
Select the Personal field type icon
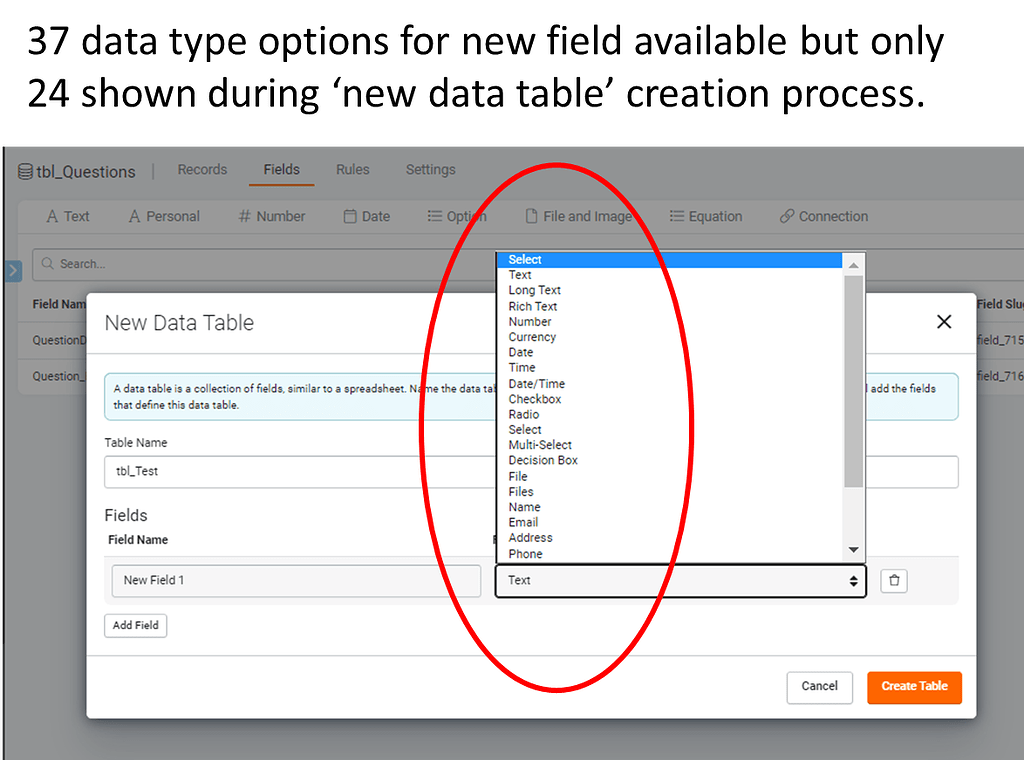coord(136,216)
